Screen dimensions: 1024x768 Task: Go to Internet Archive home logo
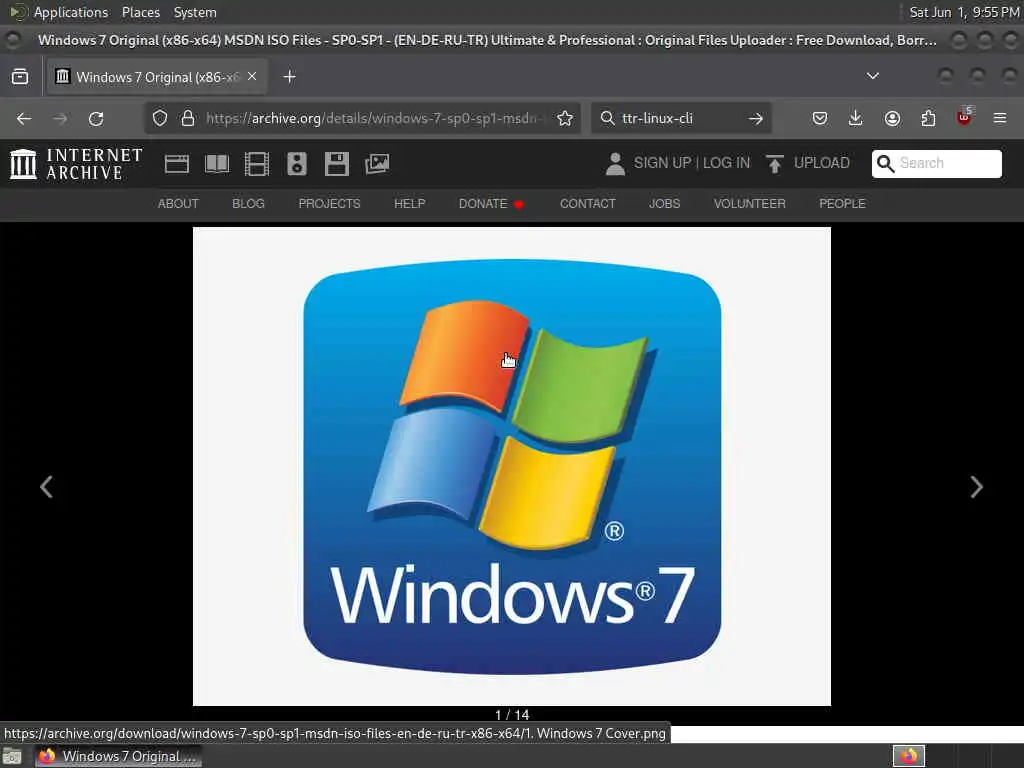pos(76,163)
